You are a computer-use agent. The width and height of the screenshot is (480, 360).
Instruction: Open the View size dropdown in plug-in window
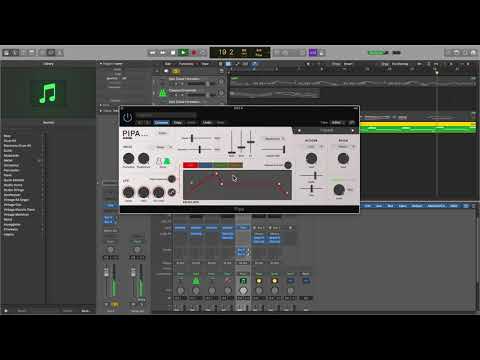tap(337, 122)
